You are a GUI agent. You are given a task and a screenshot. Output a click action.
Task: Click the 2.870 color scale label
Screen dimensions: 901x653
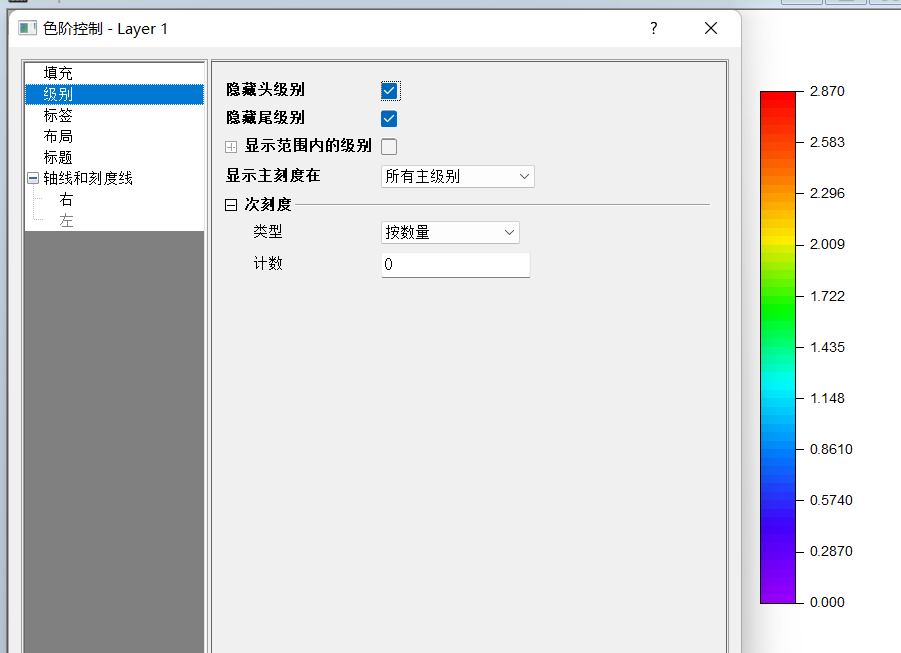[827, 91]
